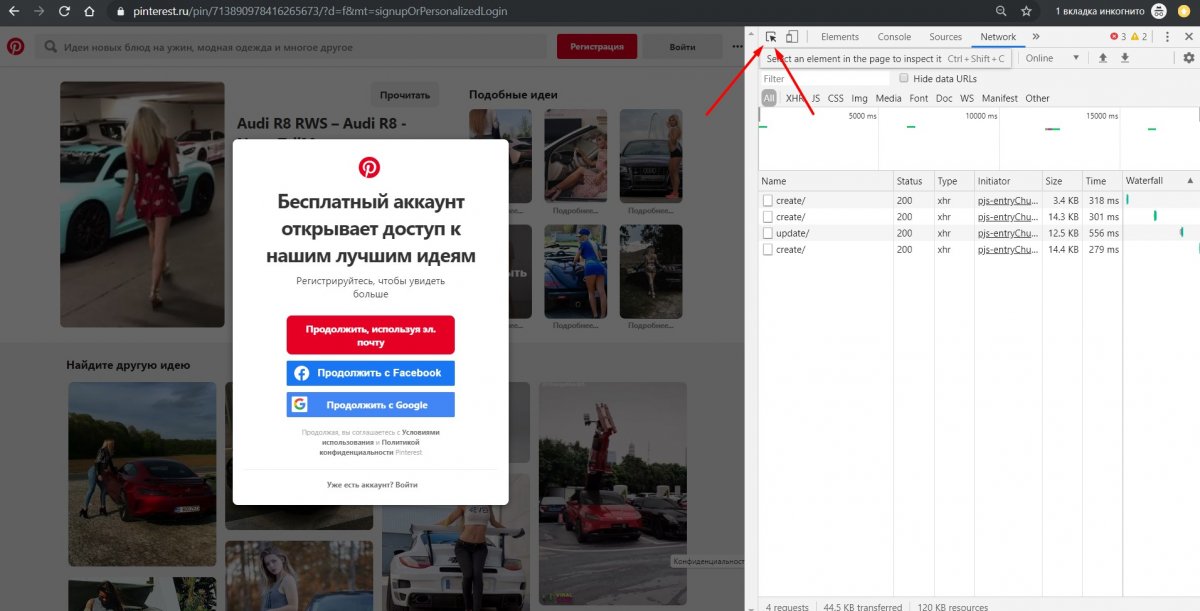This screenshot has width=1200, height=611.
Task: Enable the Hide data URLs checkbox
Action: click(904, 78)
